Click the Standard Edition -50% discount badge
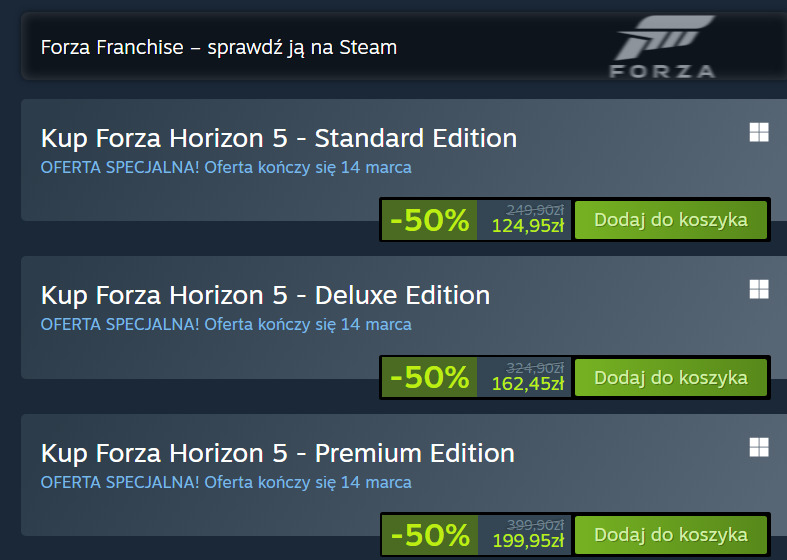Screen dimensions: 787x560 (x=429, y=220)
